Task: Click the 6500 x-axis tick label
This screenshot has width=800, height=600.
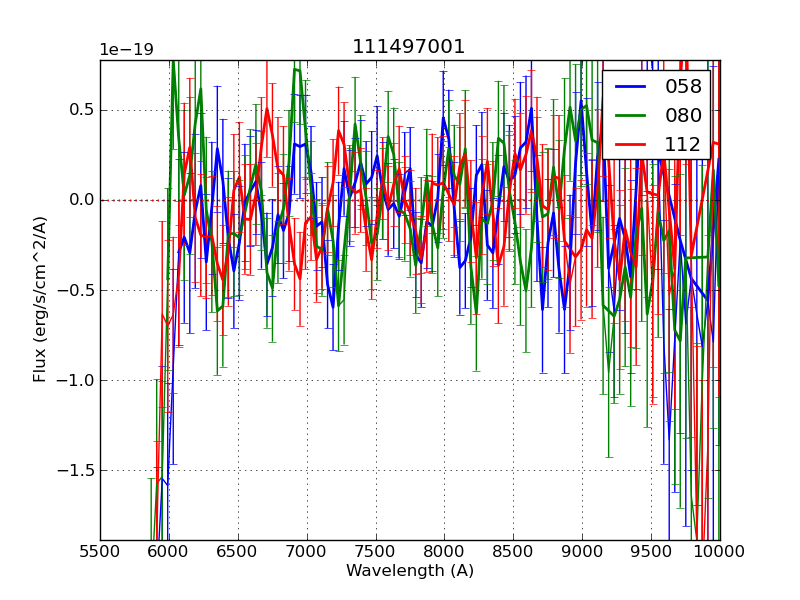Action: 238,551
